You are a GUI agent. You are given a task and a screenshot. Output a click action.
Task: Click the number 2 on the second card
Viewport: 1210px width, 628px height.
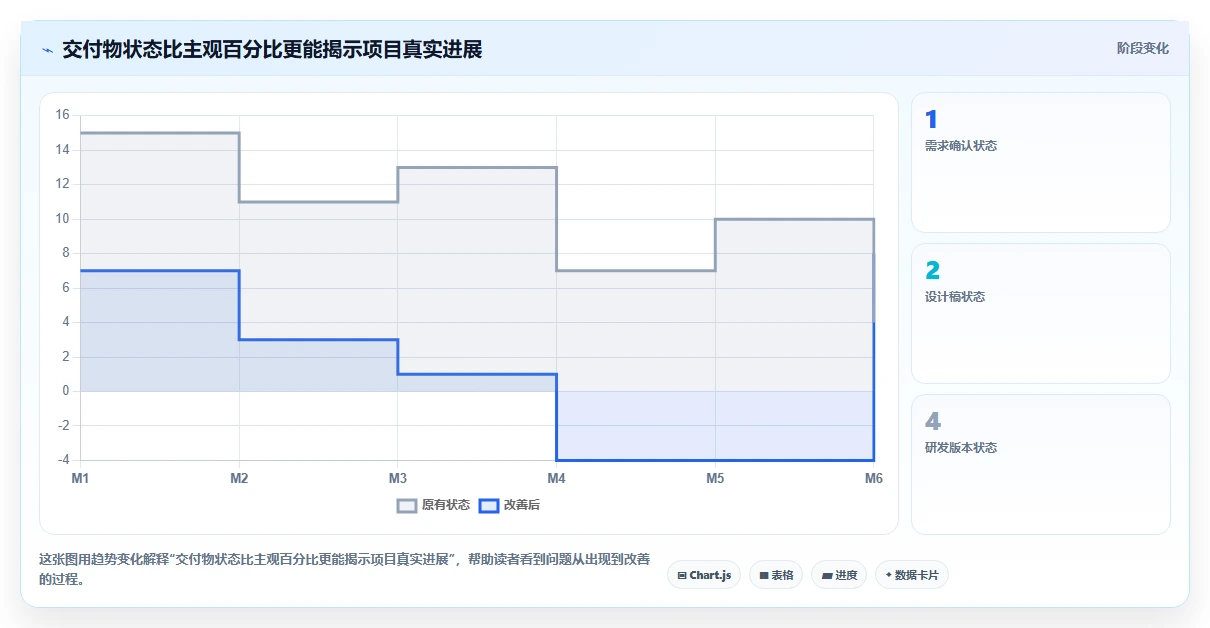tap(932, 271)
